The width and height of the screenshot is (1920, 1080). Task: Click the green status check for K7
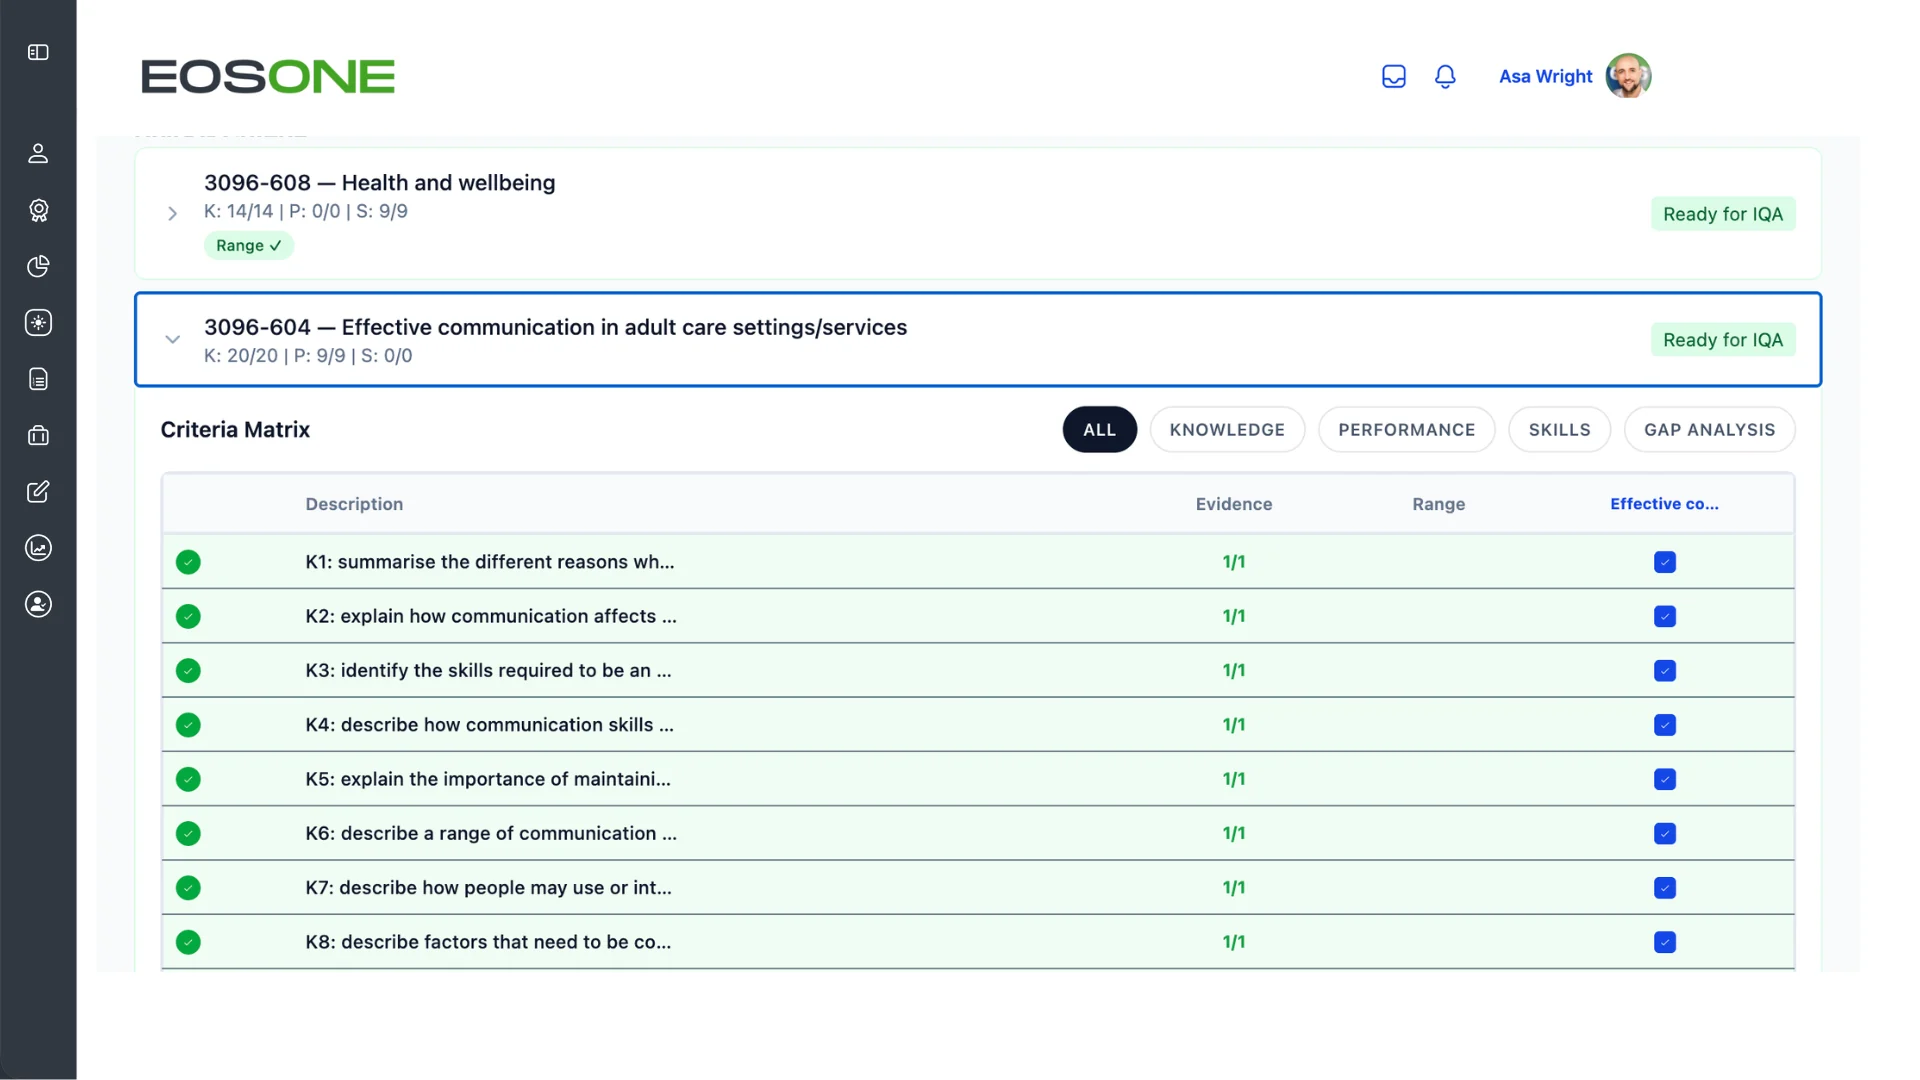[188, 888]
